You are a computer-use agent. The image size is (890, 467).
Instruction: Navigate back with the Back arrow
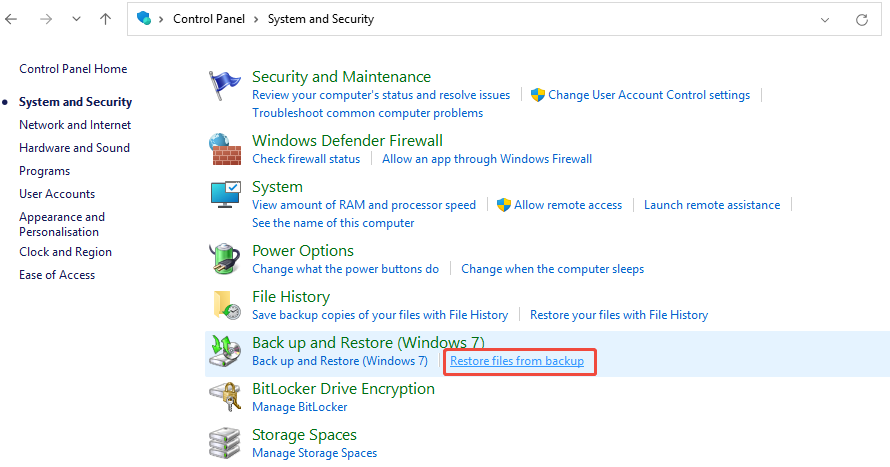point(11,19)
